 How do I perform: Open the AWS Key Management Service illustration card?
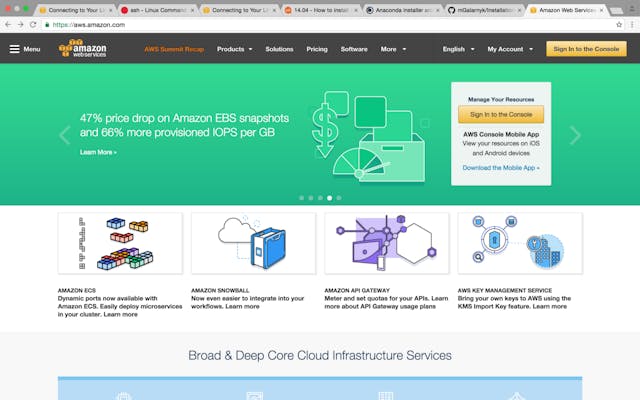[520, 243]
